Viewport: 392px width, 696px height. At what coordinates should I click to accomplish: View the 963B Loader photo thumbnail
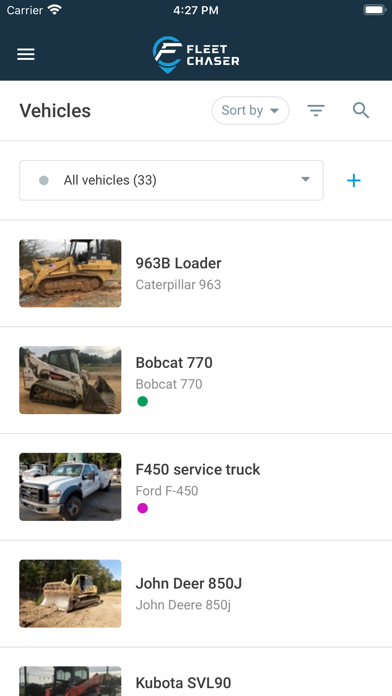(x=70, y=273)
